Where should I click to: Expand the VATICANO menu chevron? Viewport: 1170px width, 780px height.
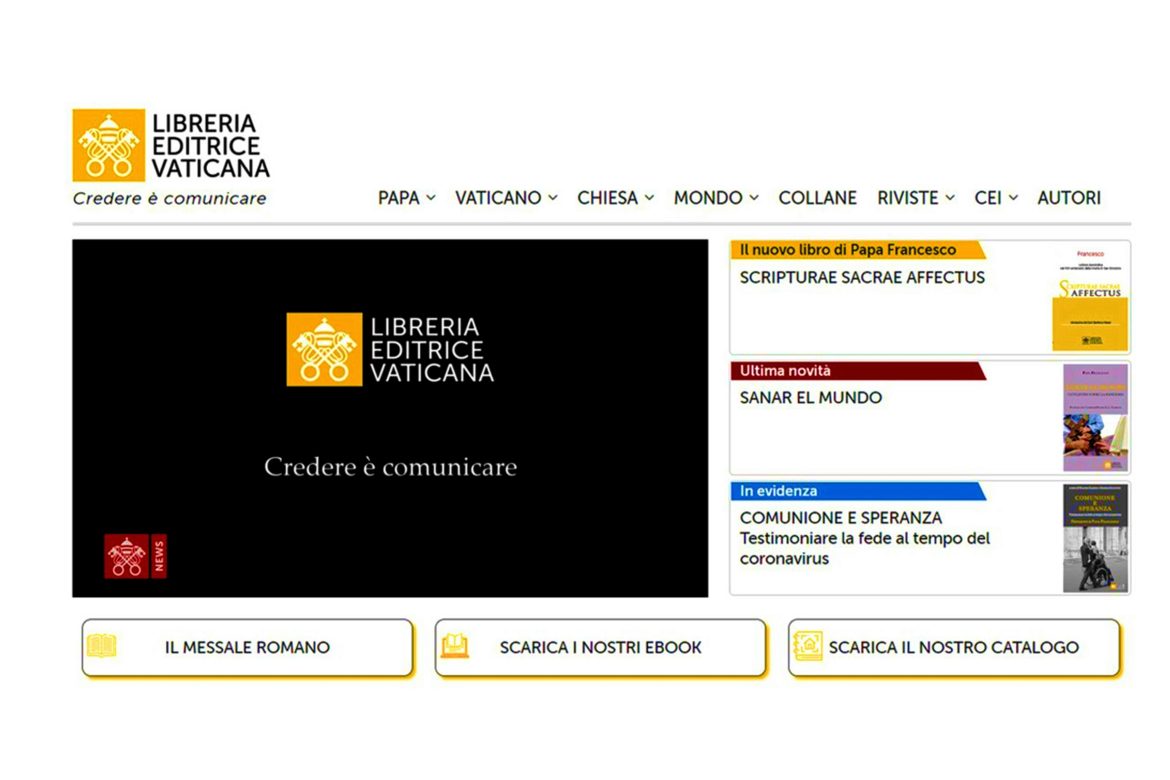553,198
